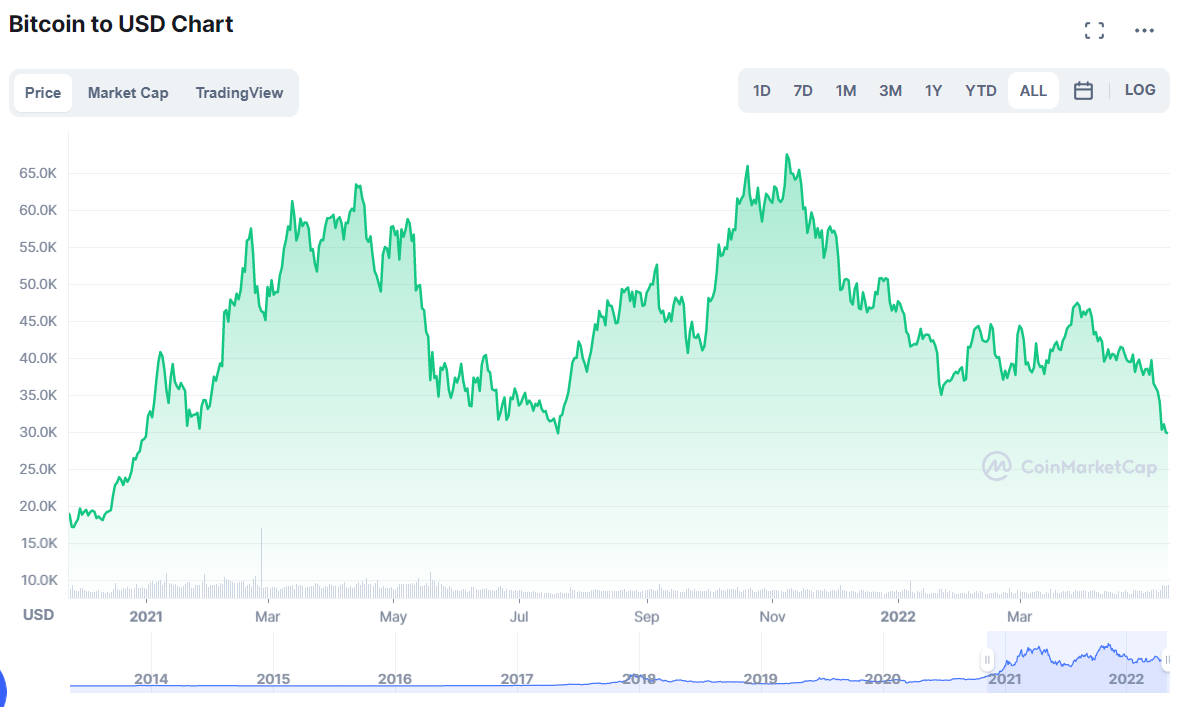Click the November all-time-high peak on chart line
This screenshot has width=1187, height=707.
[787, 155]
